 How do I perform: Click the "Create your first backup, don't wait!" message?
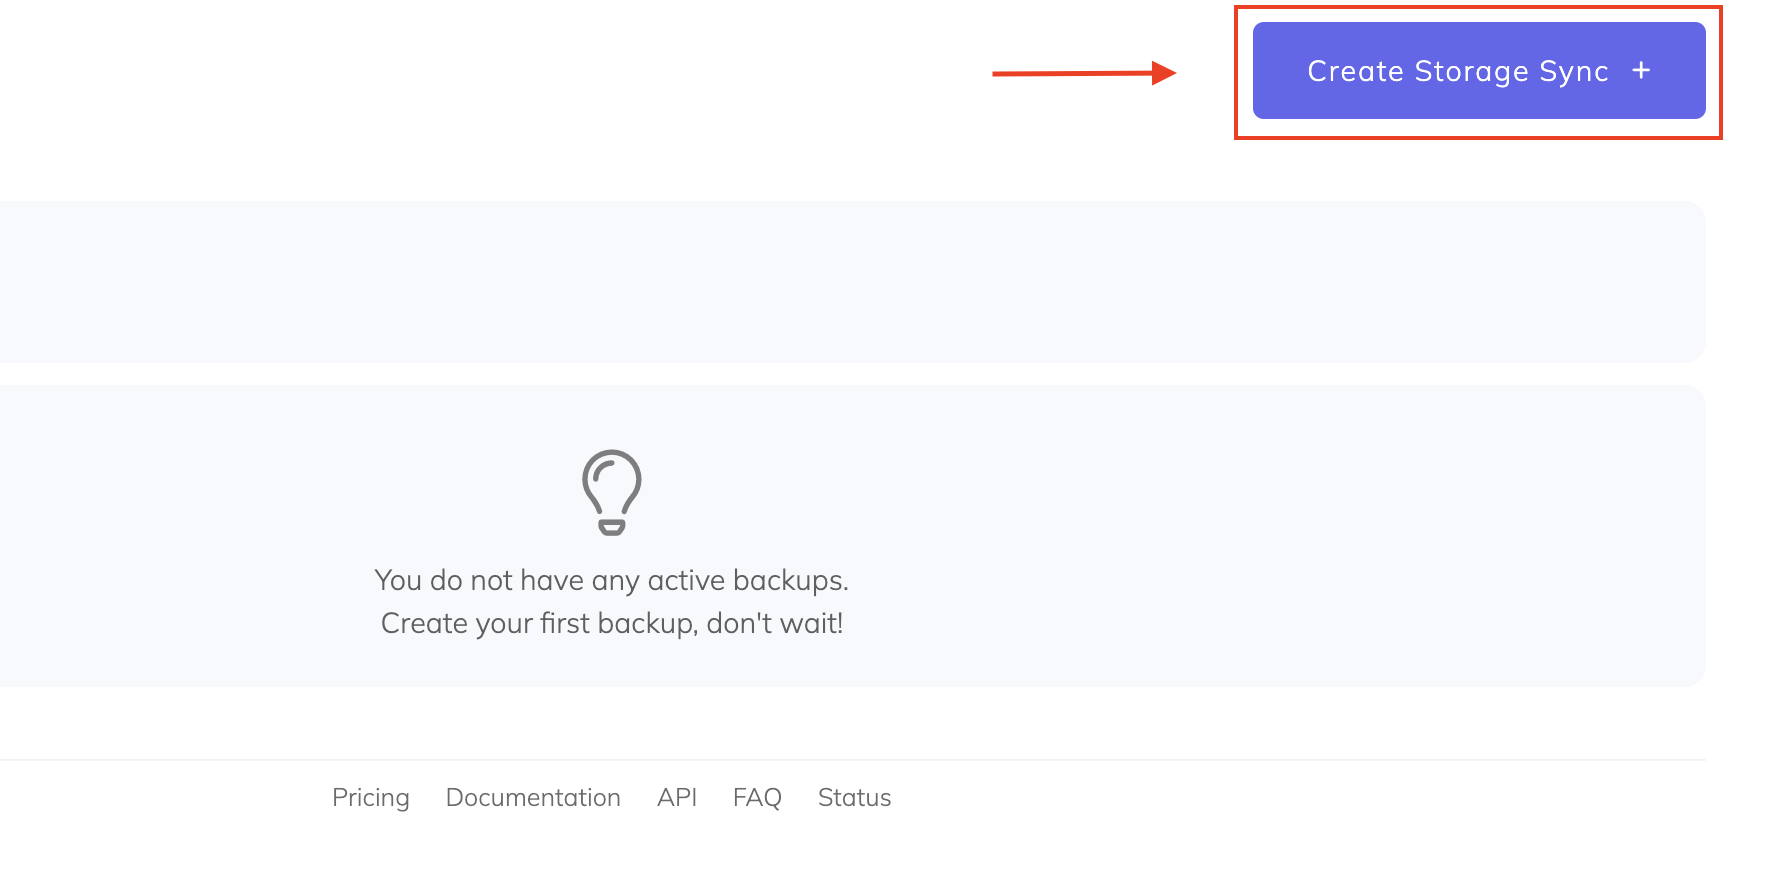click(x=612, y=623)
